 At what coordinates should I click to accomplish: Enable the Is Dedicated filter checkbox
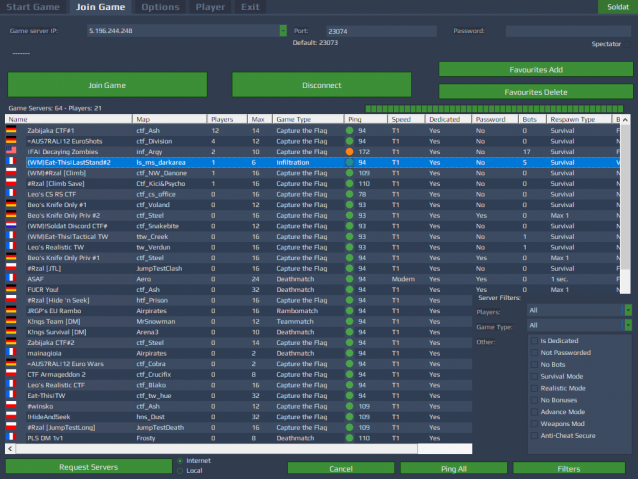[x=533, y=341]
